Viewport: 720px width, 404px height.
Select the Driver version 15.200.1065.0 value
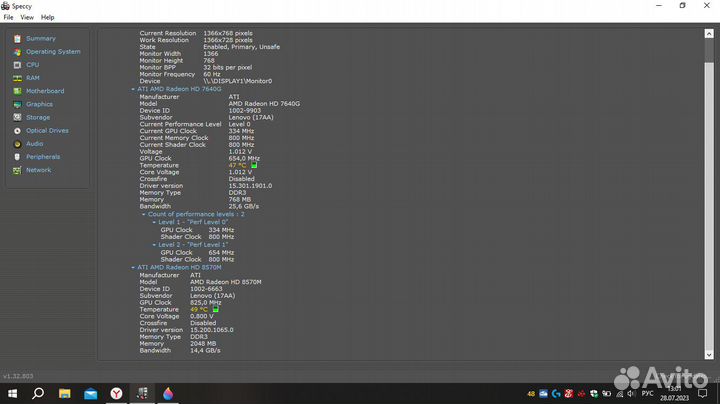coord(212,330)
